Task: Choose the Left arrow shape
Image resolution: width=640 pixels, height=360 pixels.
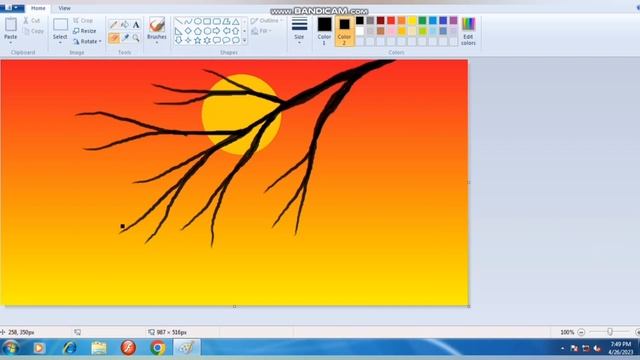Action: (226, 31)
